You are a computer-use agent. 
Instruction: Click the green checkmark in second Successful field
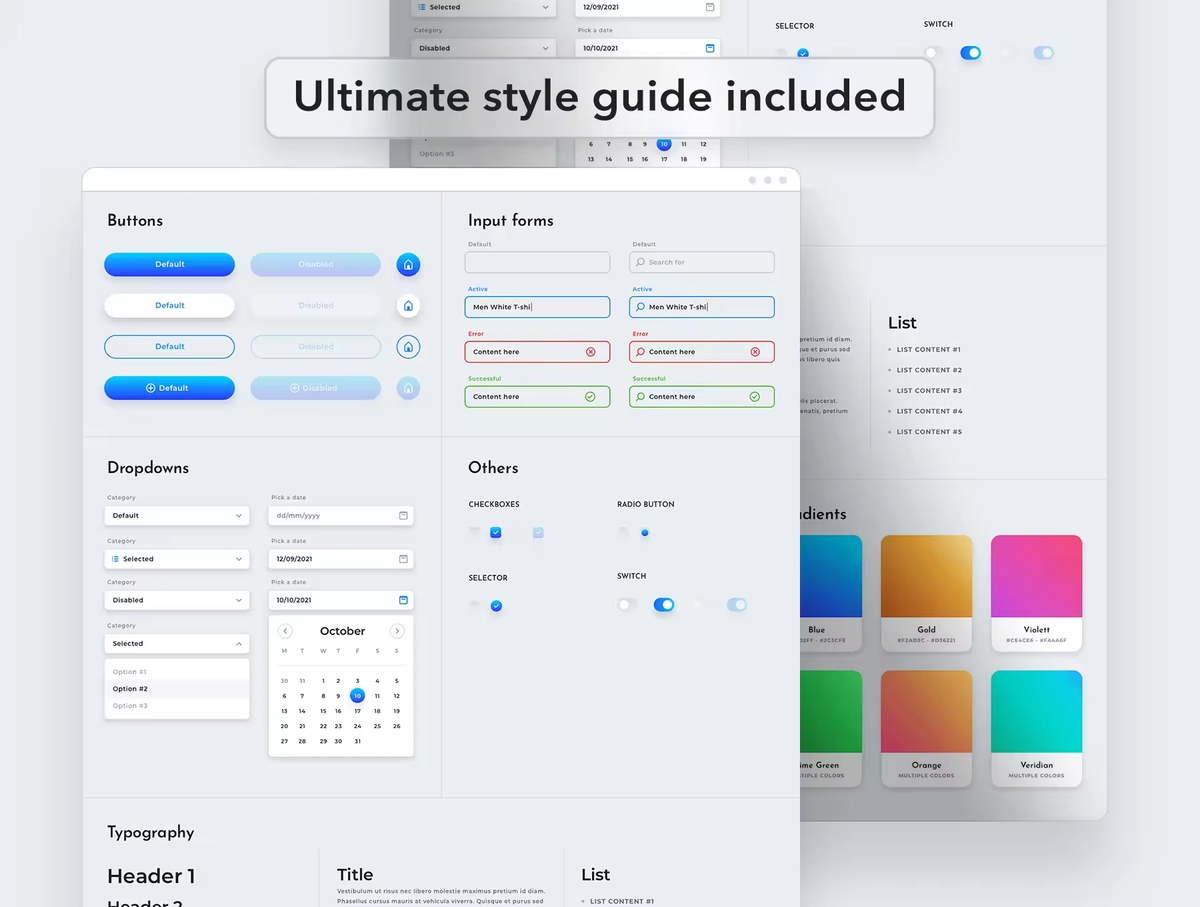click(754, 397)
